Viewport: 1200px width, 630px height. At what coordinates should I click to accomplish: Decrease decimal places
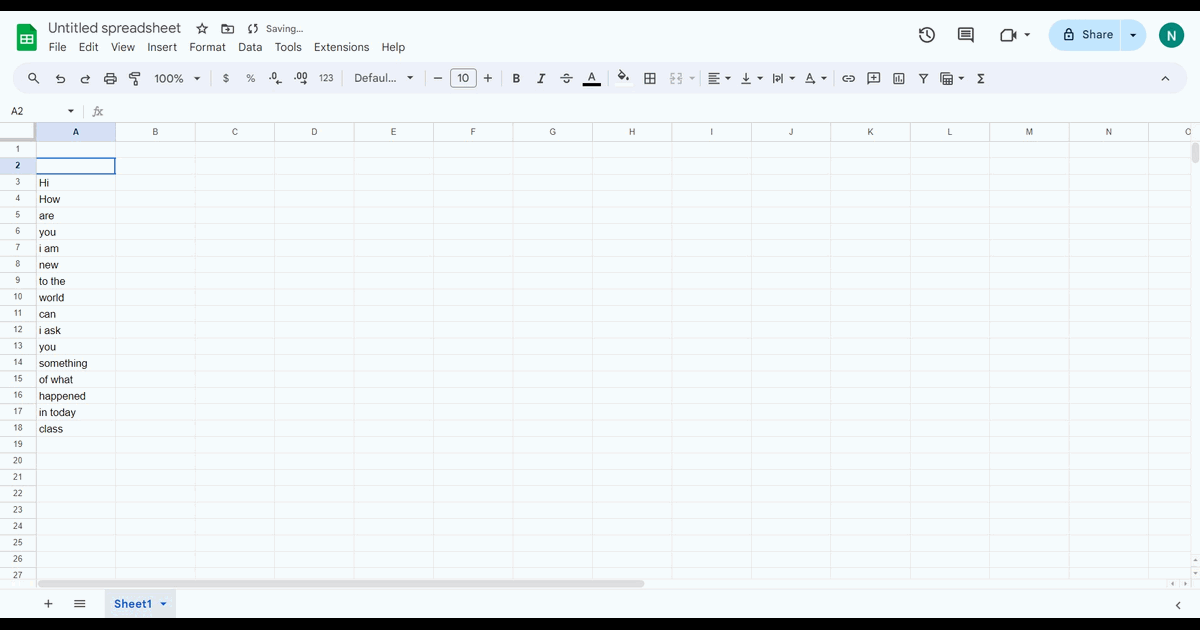276,78
